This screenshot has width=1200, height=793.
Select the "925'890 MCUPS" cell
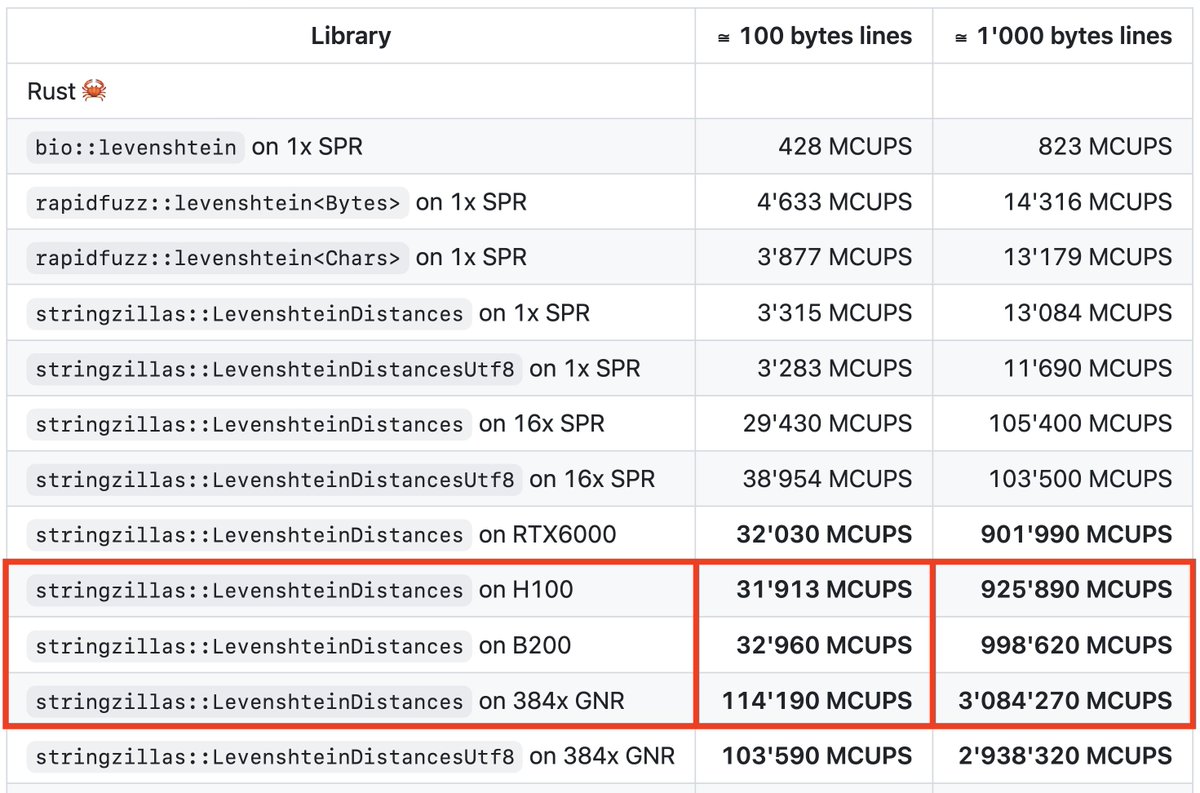(x=1063, y=590)
